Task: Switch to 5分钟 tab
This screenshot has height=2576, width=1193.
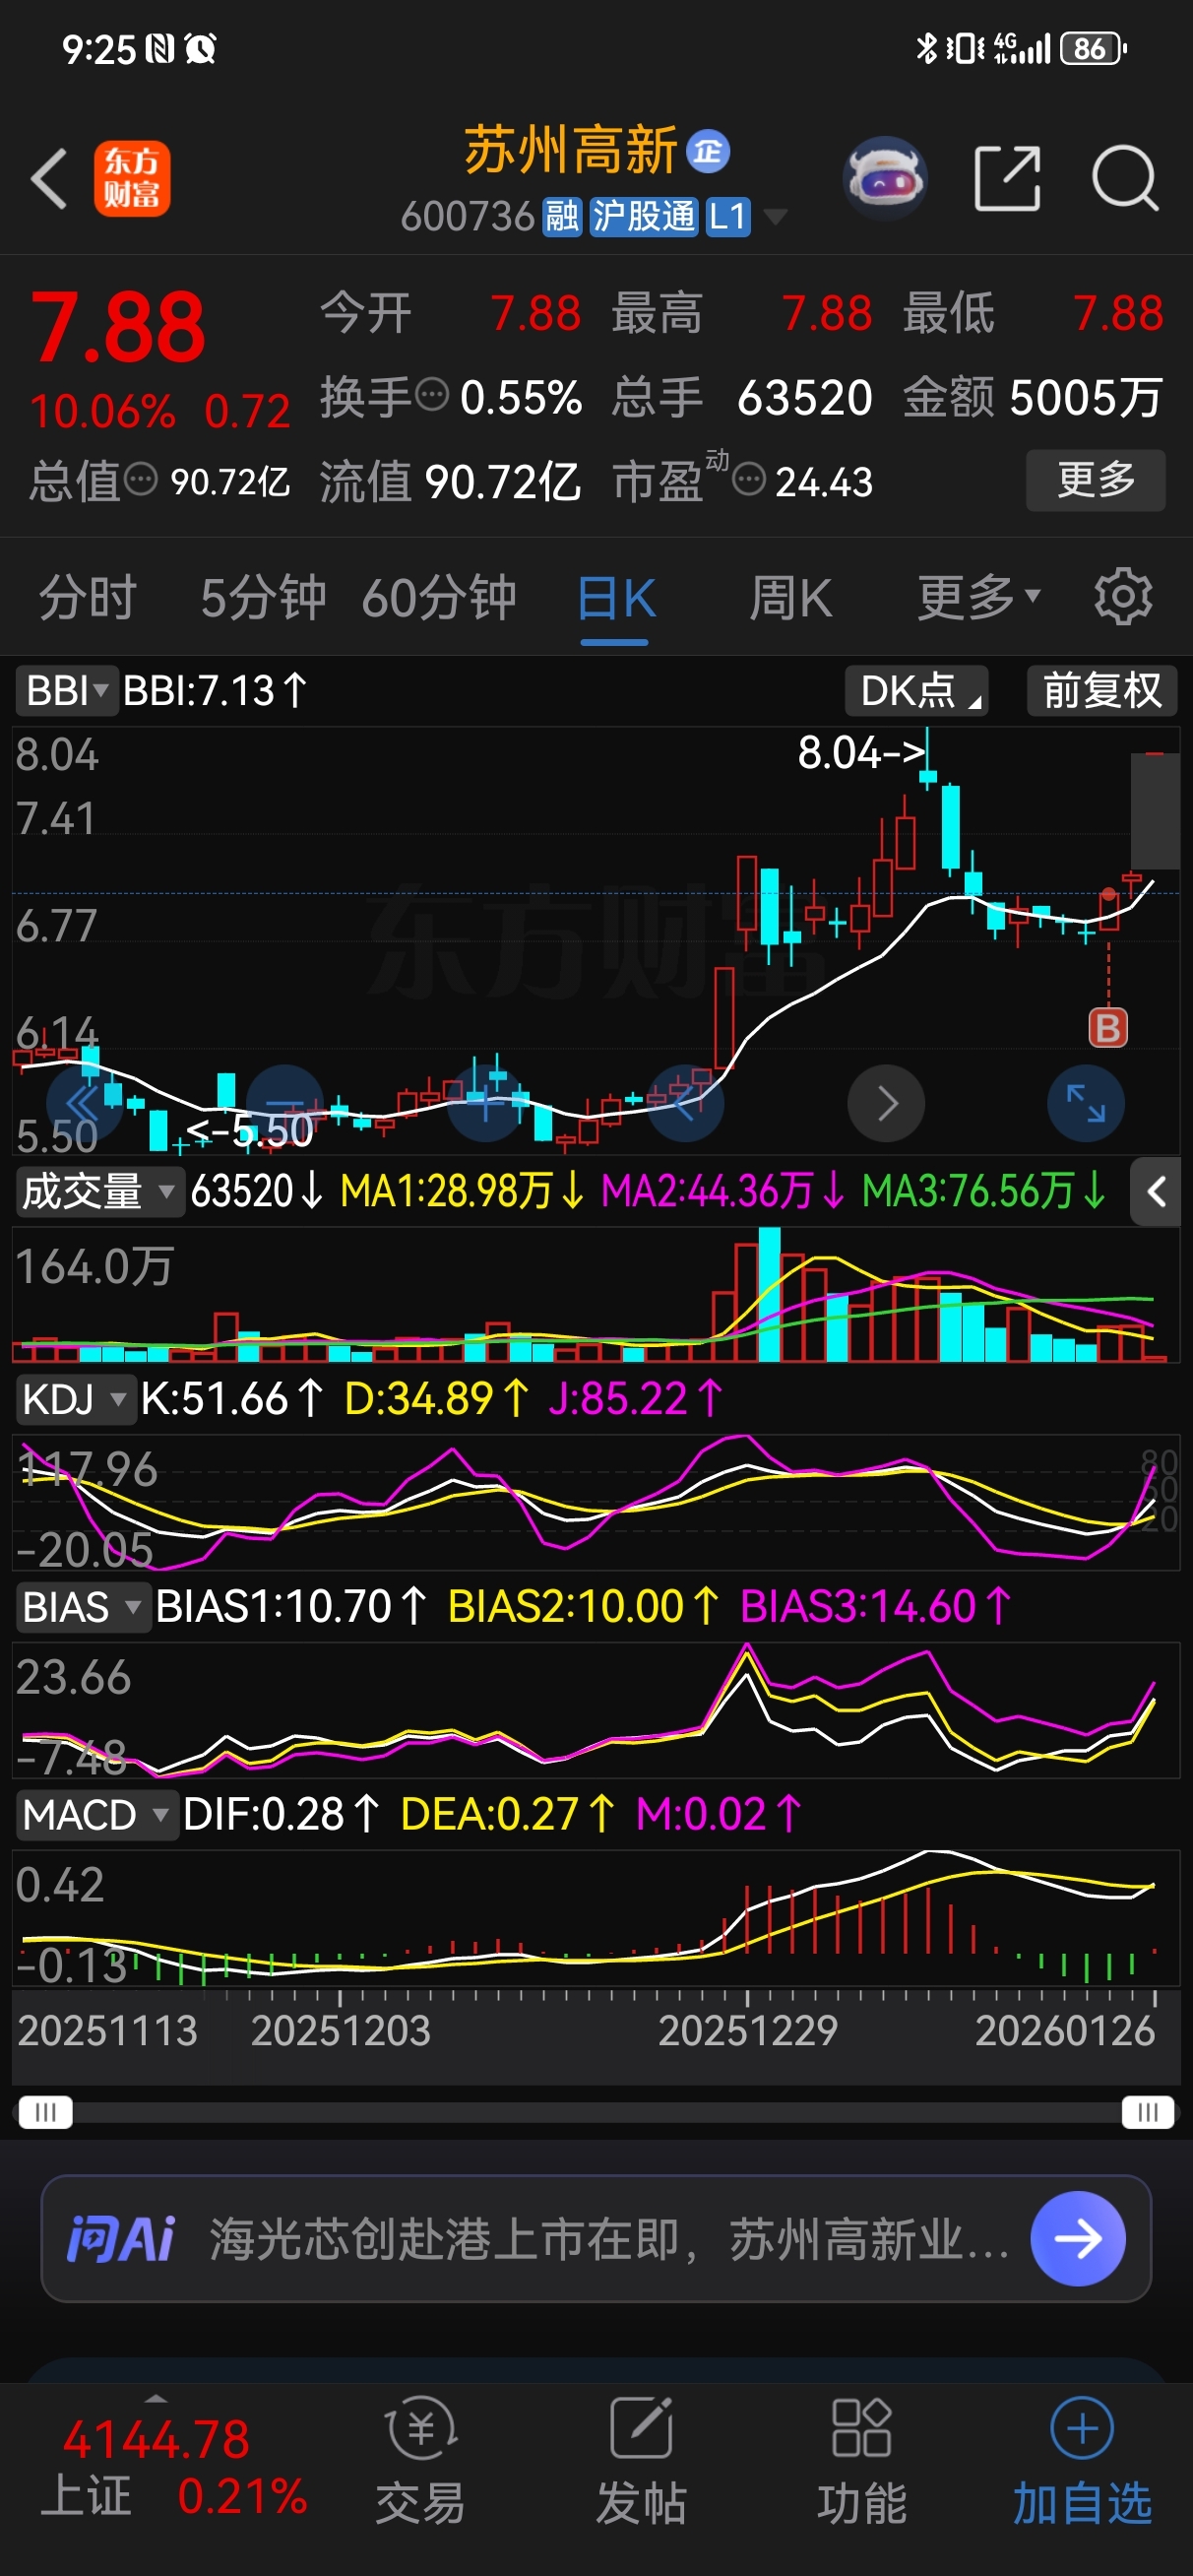Action: click(x=263, y=597)
